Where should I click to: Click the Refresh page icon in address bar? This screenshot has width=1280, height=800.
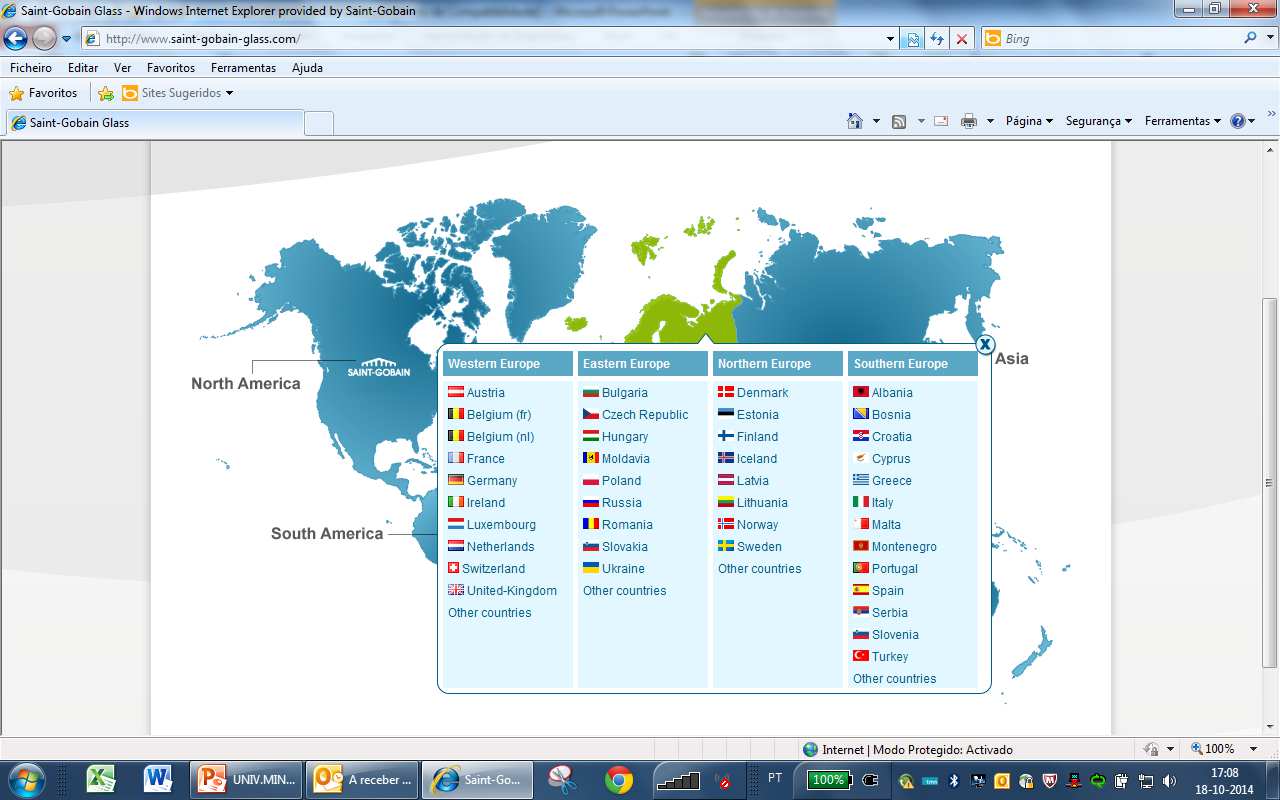(x=937, y=39)
